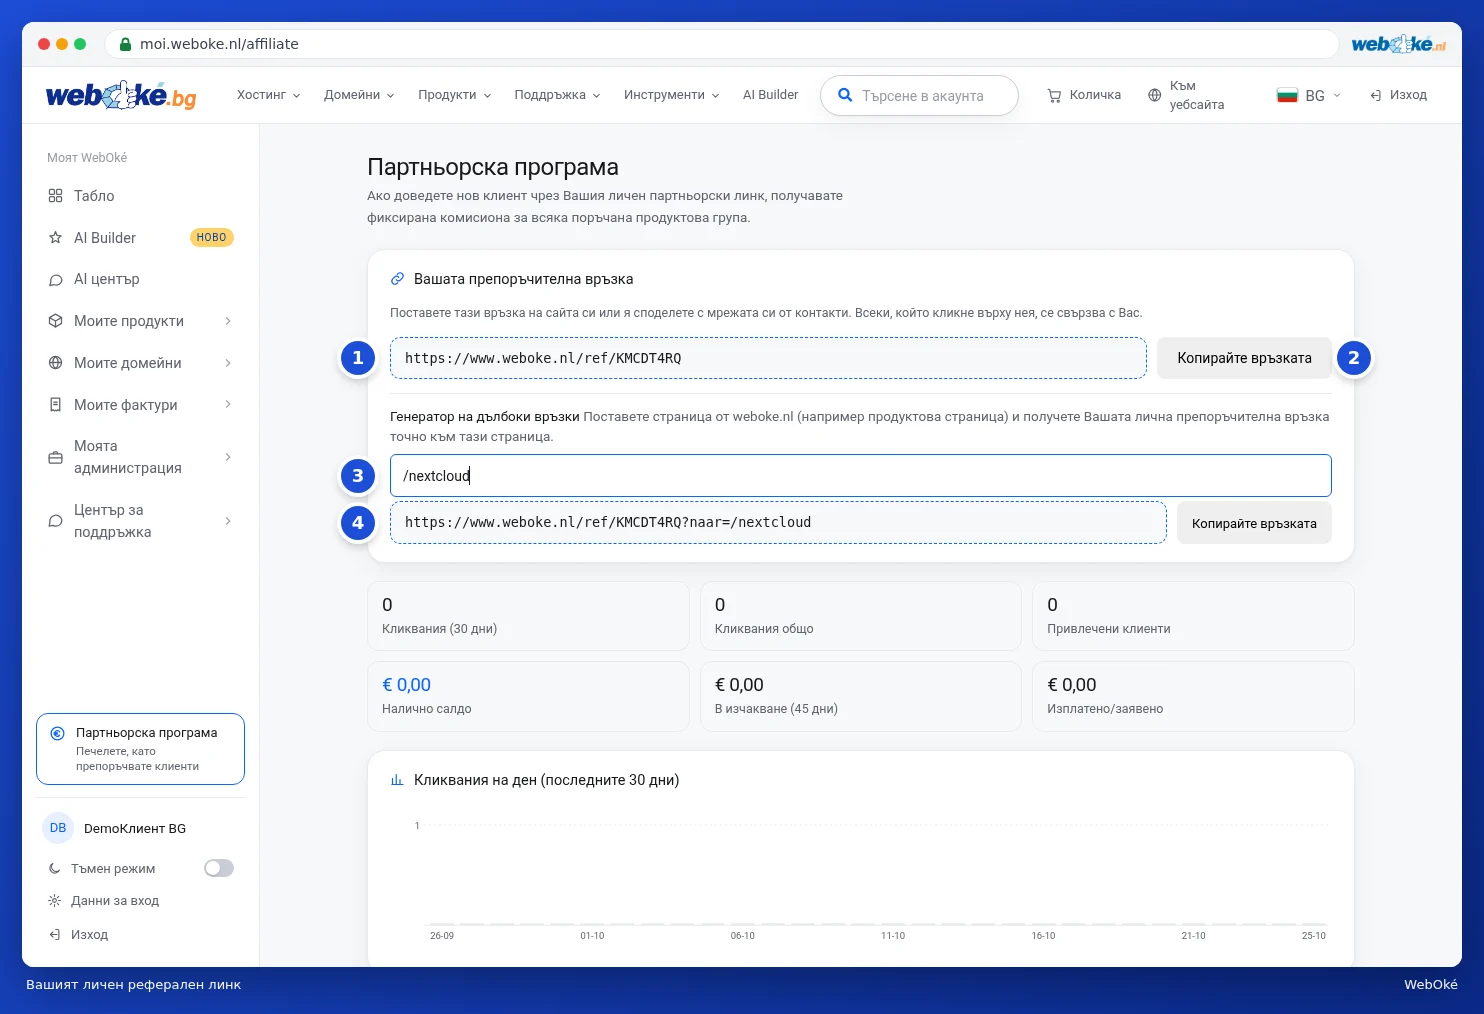
Task: Click the sun icon beside Данни за вход
Action: (55, 901)
